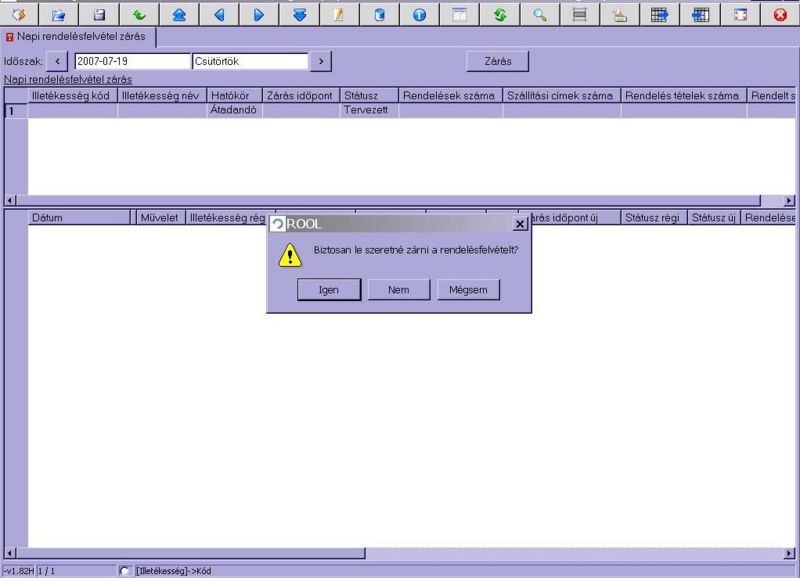Click the red exit toolbar icon
The image size is (800, 578).
pyautogui.click(x=780, y=15)
